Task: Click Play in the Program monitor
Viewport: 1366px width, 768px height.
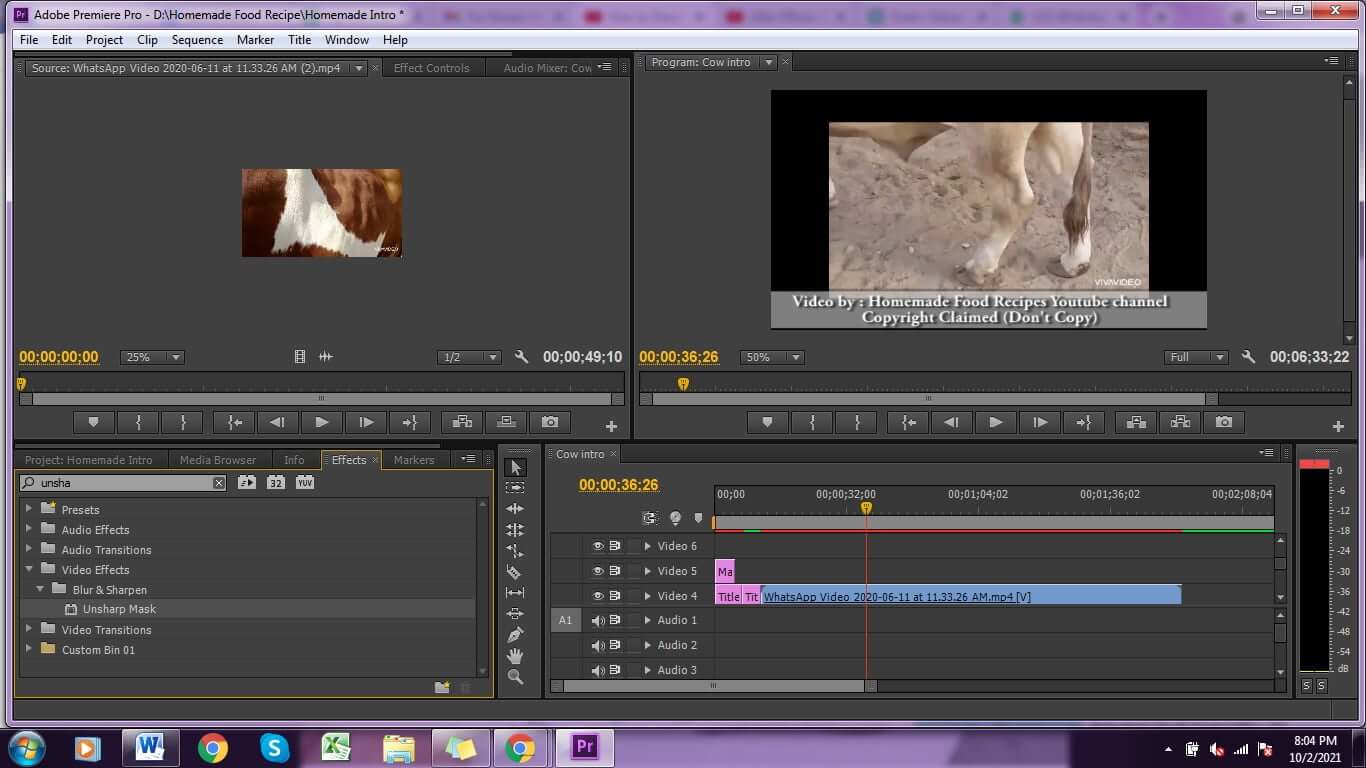Action: point(996,422)
